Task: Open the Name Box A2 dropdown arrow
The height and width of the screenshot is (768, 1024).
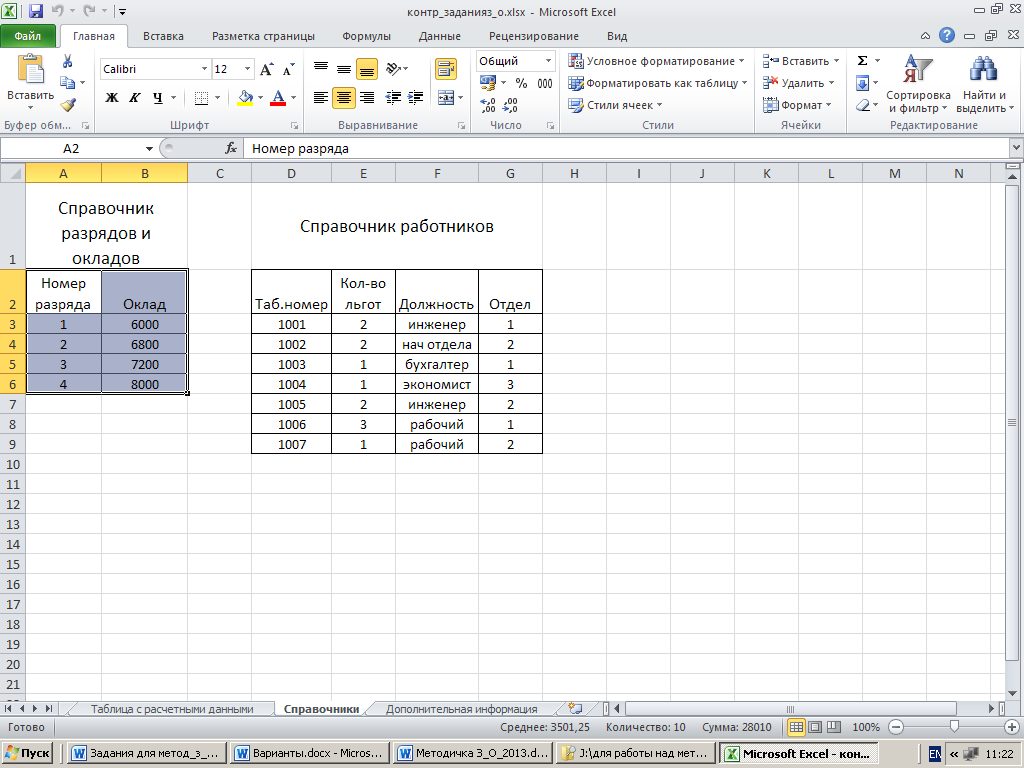Action: [x=149, y=149]
